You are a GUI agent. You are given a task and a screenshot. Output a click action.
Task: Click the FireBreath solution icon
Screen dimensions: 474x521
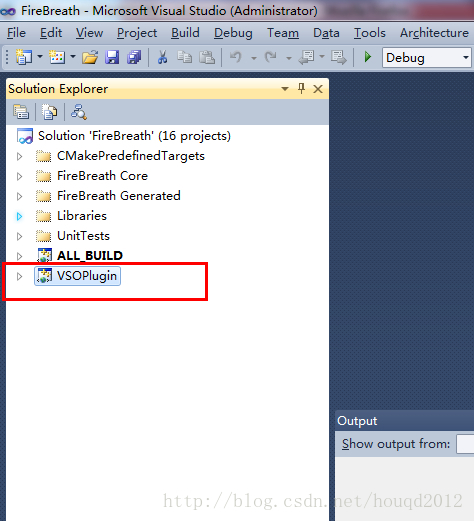pyautogui.click(x=25, y=136)
